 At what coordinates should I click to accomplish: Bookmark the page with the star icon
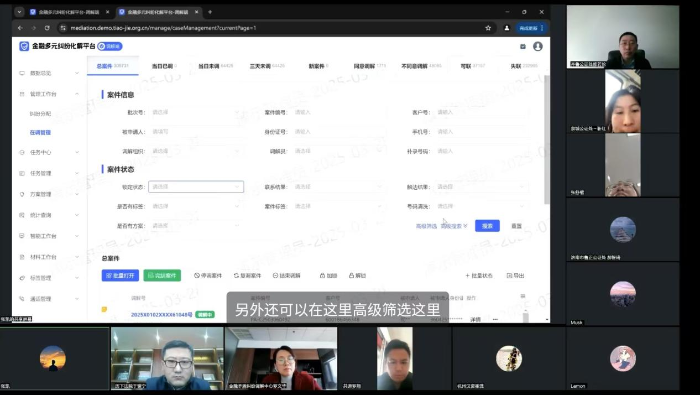(x=488, y=28)
